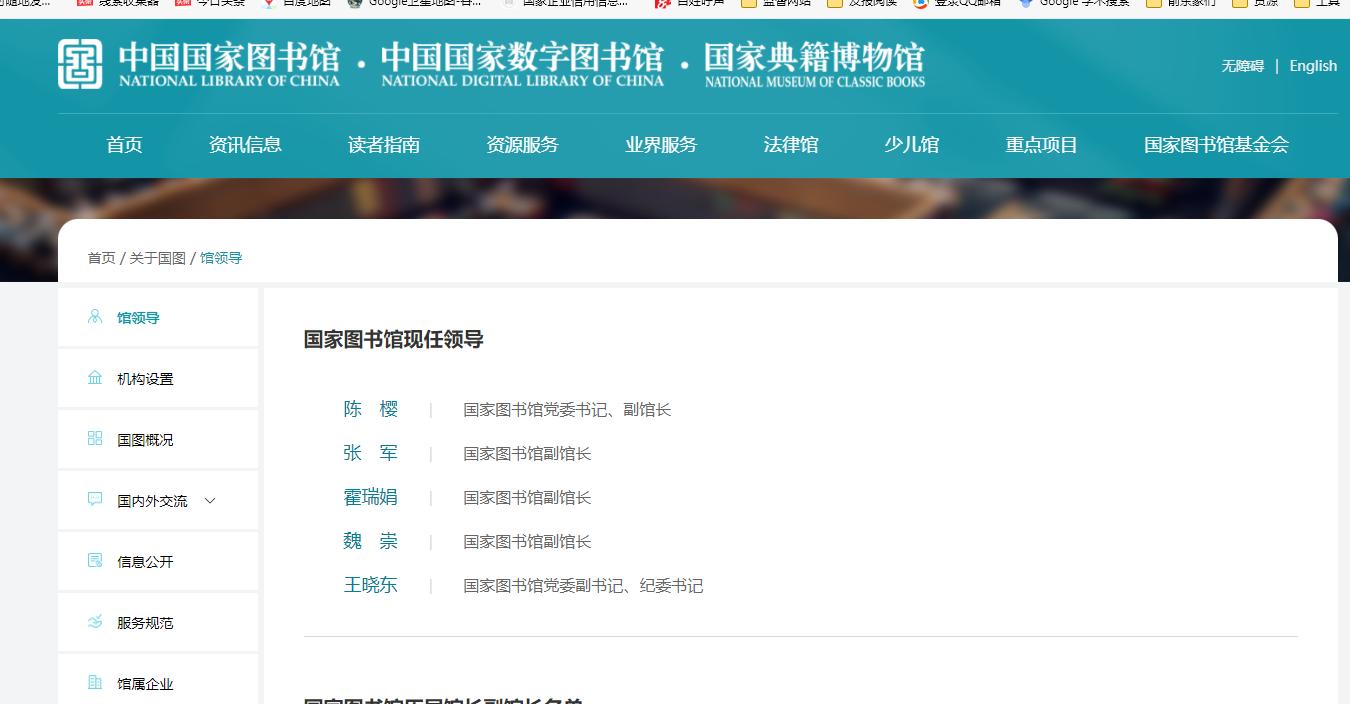
Task: Expand the 国内外交流 sidebar chevron
Action: point(210,501)
